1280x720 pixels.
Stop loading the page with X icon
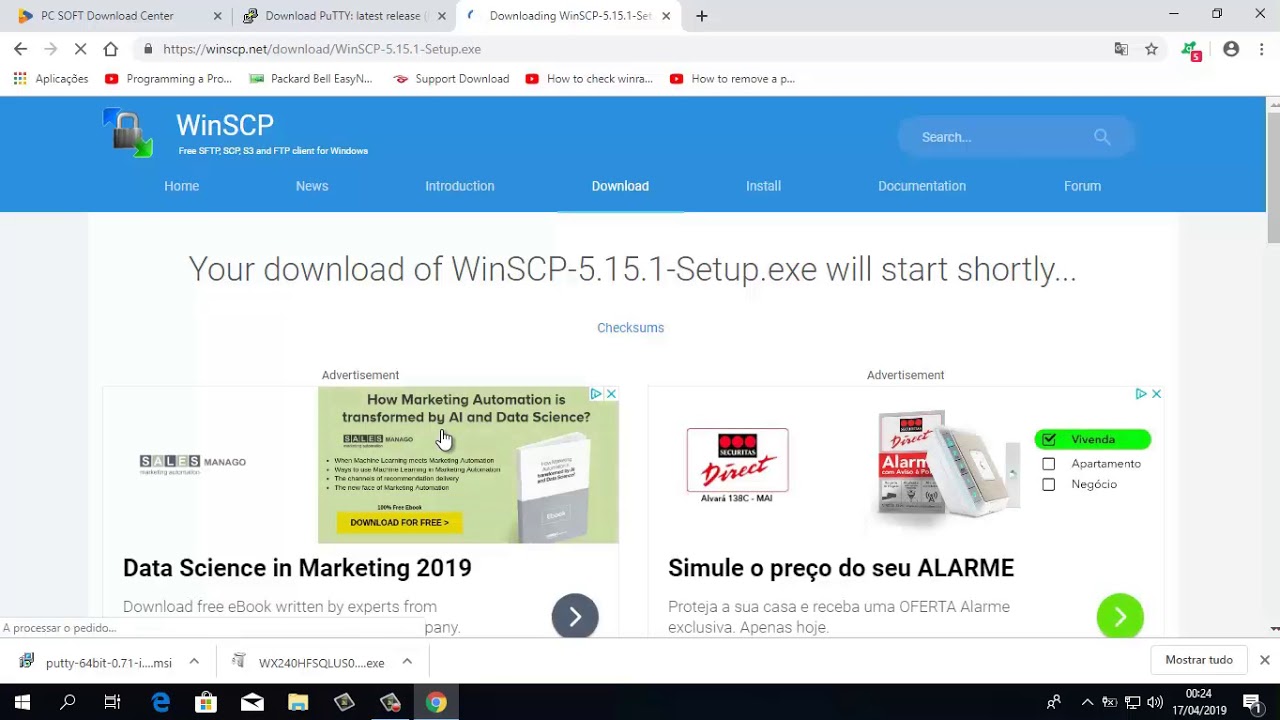pyautogui.click(x=82, y=49)
